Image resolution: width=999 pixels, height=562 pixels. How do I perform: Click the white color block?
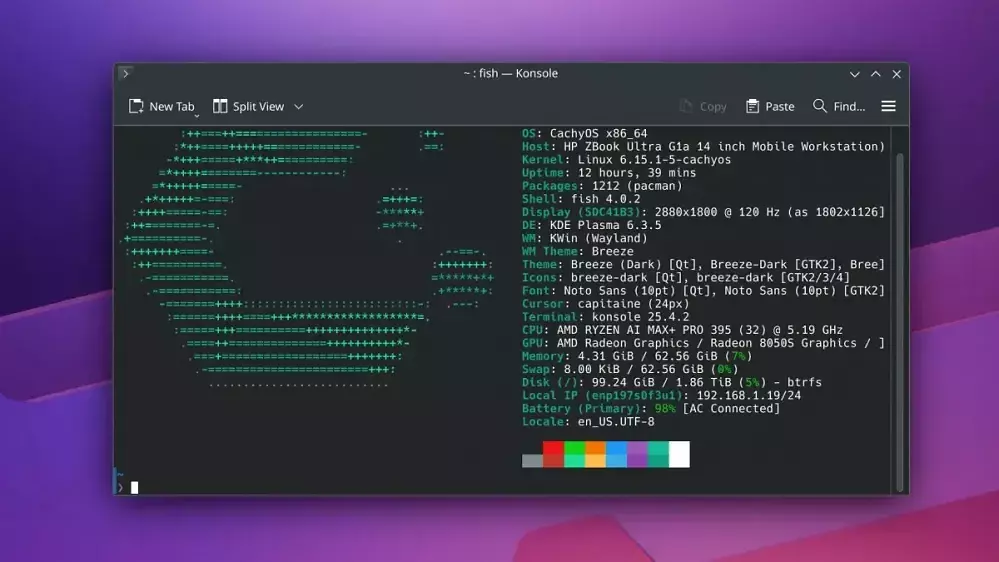679,454
